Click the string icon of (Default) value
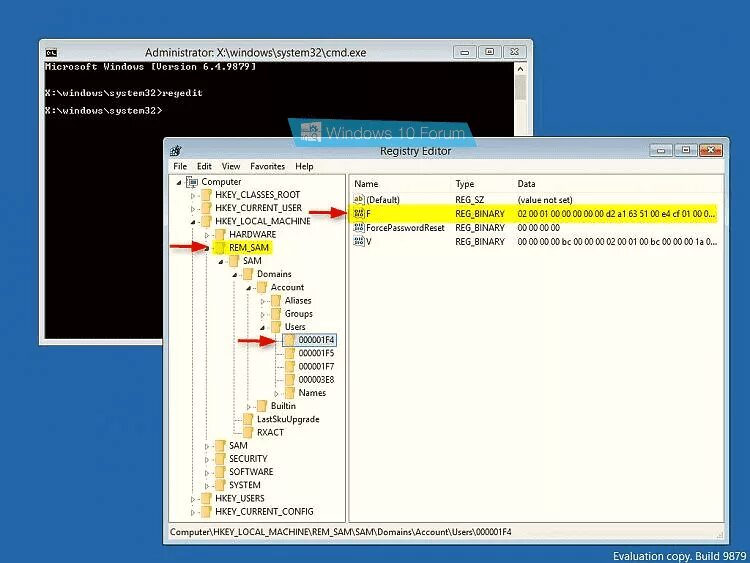Viewport: 750px width, 563px height. point(359,199)
